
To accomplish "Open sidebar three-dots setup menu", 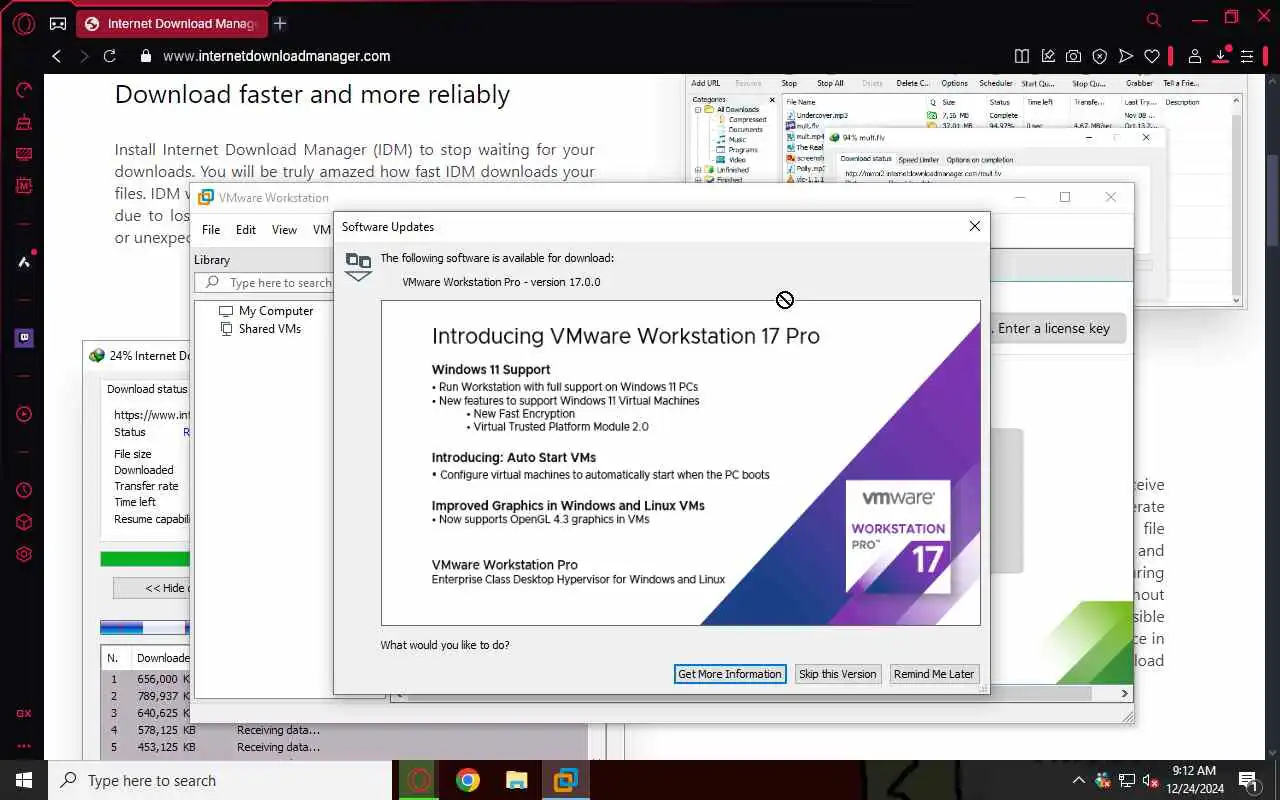I will coord(24,745).
